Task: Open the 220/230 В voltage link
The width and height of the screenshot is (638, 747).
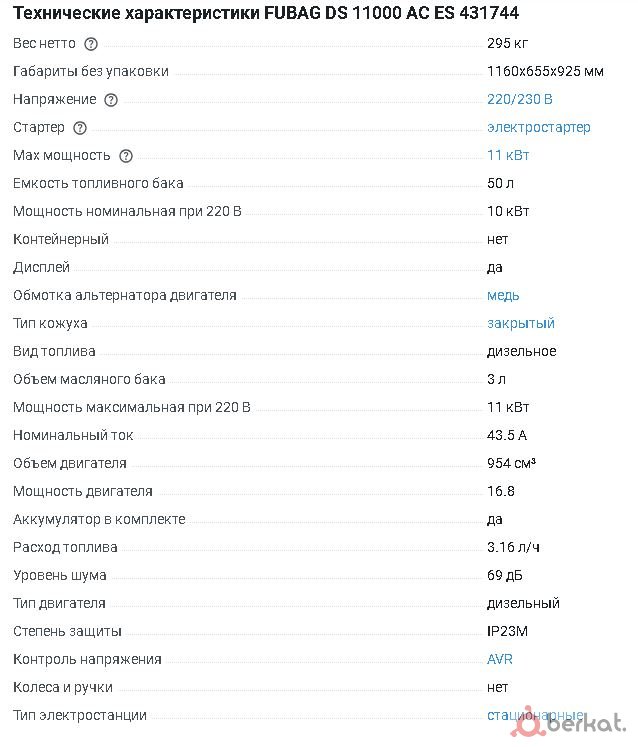Action: click(x=519, y=100)
